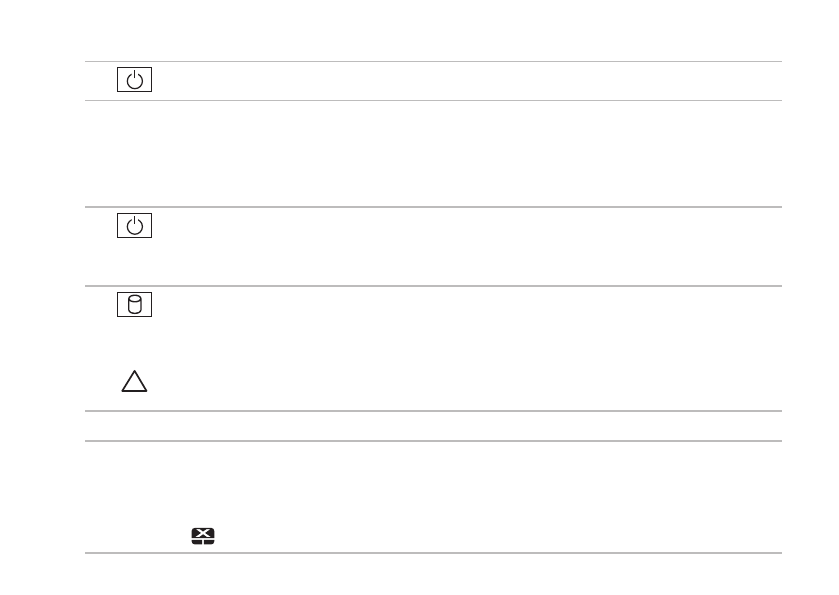Click the blank area right of the caution triangle
Screen dimensions: 839x595
click(460, 381)
